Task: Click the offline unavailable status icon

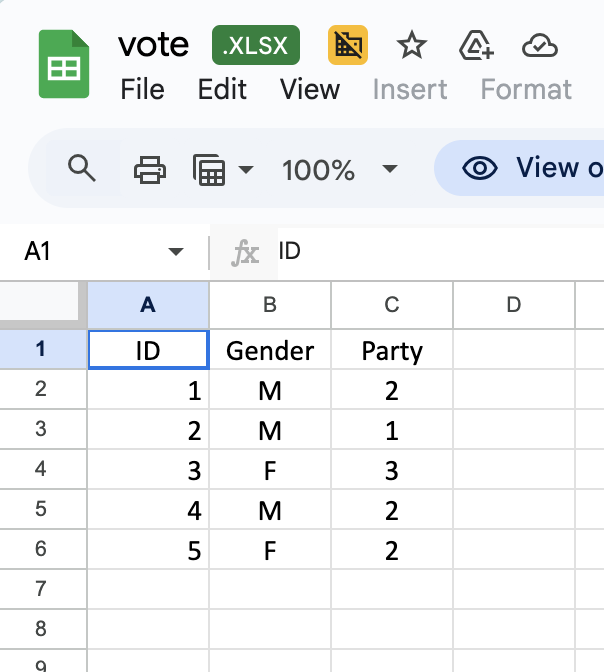Action: (348, 45)
